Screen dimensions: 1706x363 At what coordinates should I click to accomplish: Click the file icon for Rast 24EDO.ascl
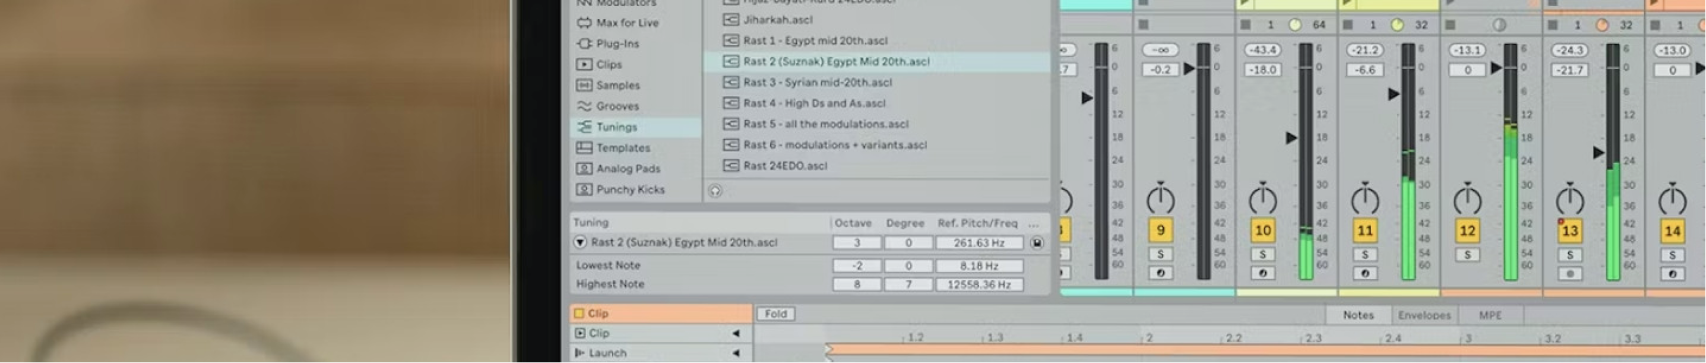click(x=731, y=165)
